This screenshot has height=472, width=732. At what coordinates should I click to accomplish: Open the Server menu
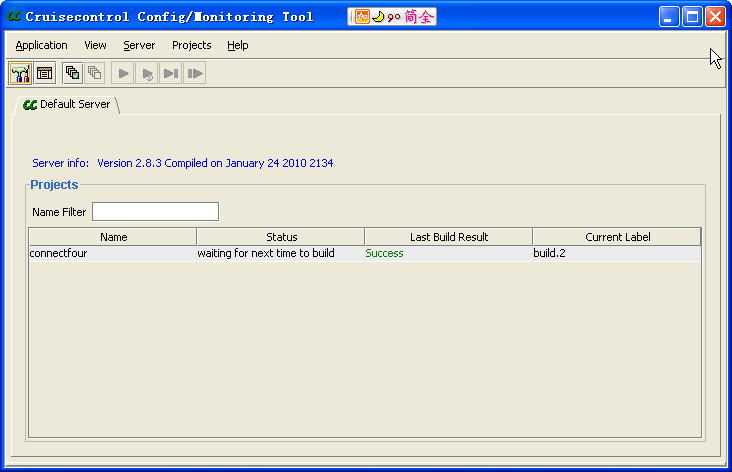coord(139,45)
